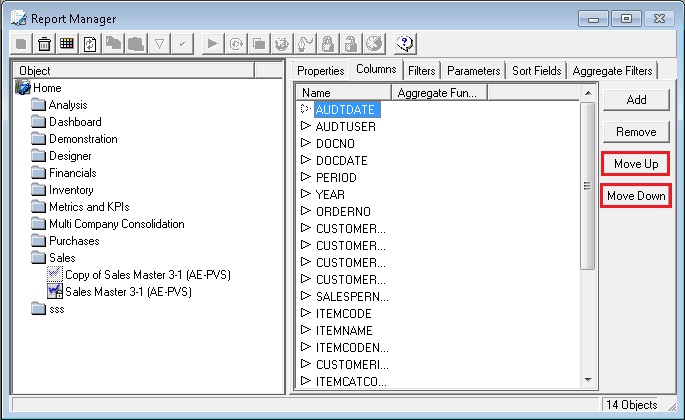Switch to the Aggregate Filters tab
The image size is (685, 420).
612,71
